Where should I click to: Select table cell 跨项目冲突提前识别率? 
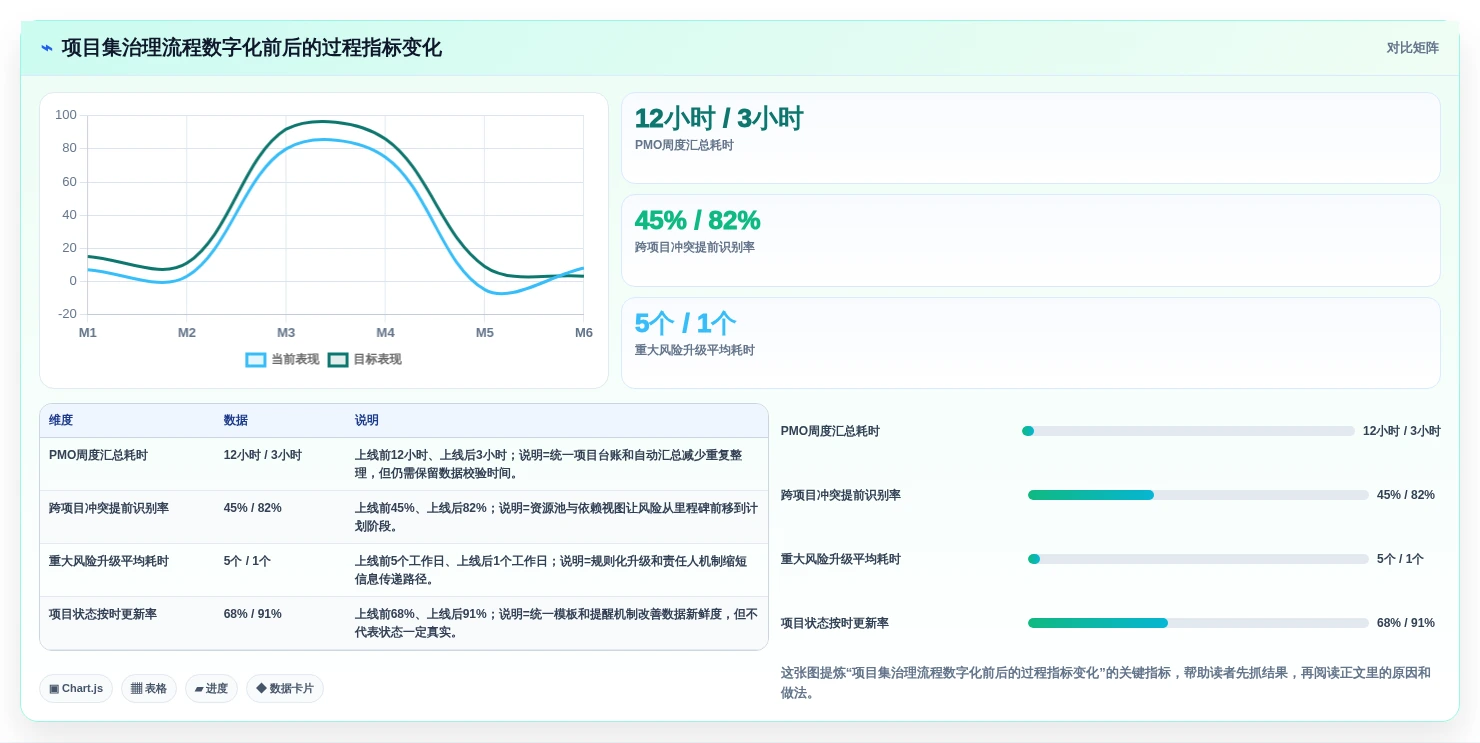[x=109, y=508]
